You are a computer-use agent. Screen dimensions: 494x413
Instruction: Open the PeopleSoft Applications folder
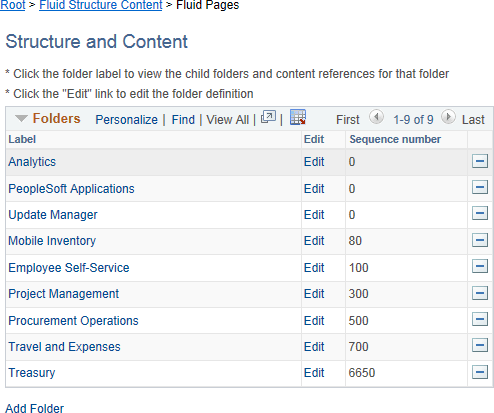71,189
